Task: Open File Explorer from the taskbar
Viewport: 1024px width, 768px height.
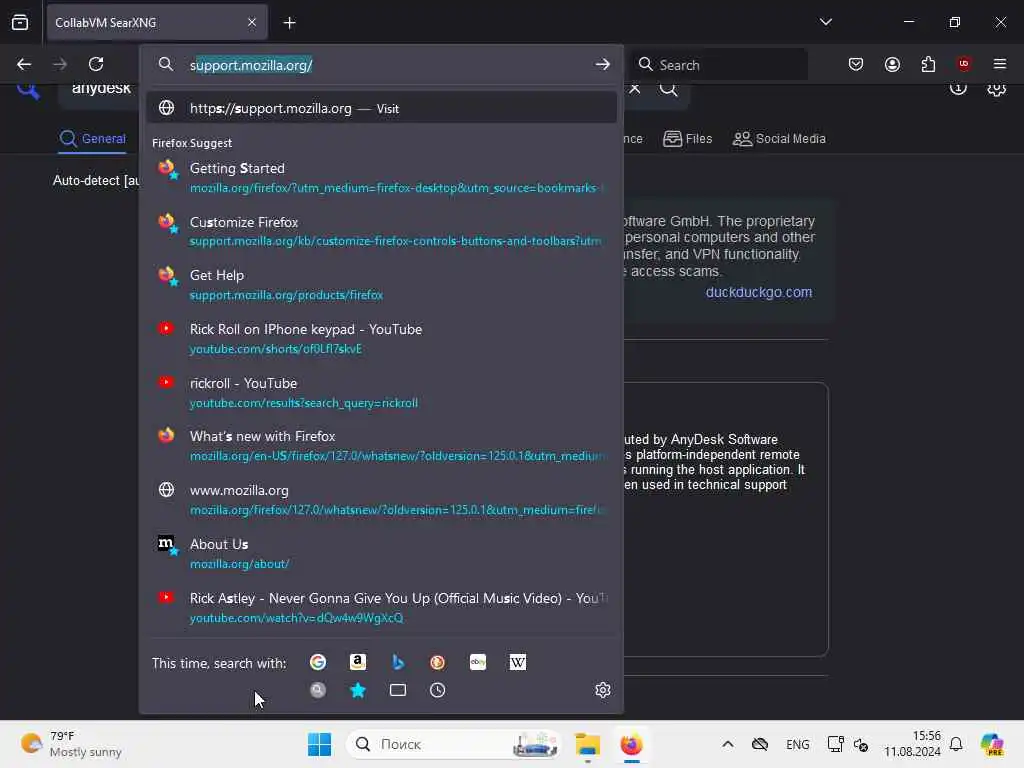Action: click(587, 744)
